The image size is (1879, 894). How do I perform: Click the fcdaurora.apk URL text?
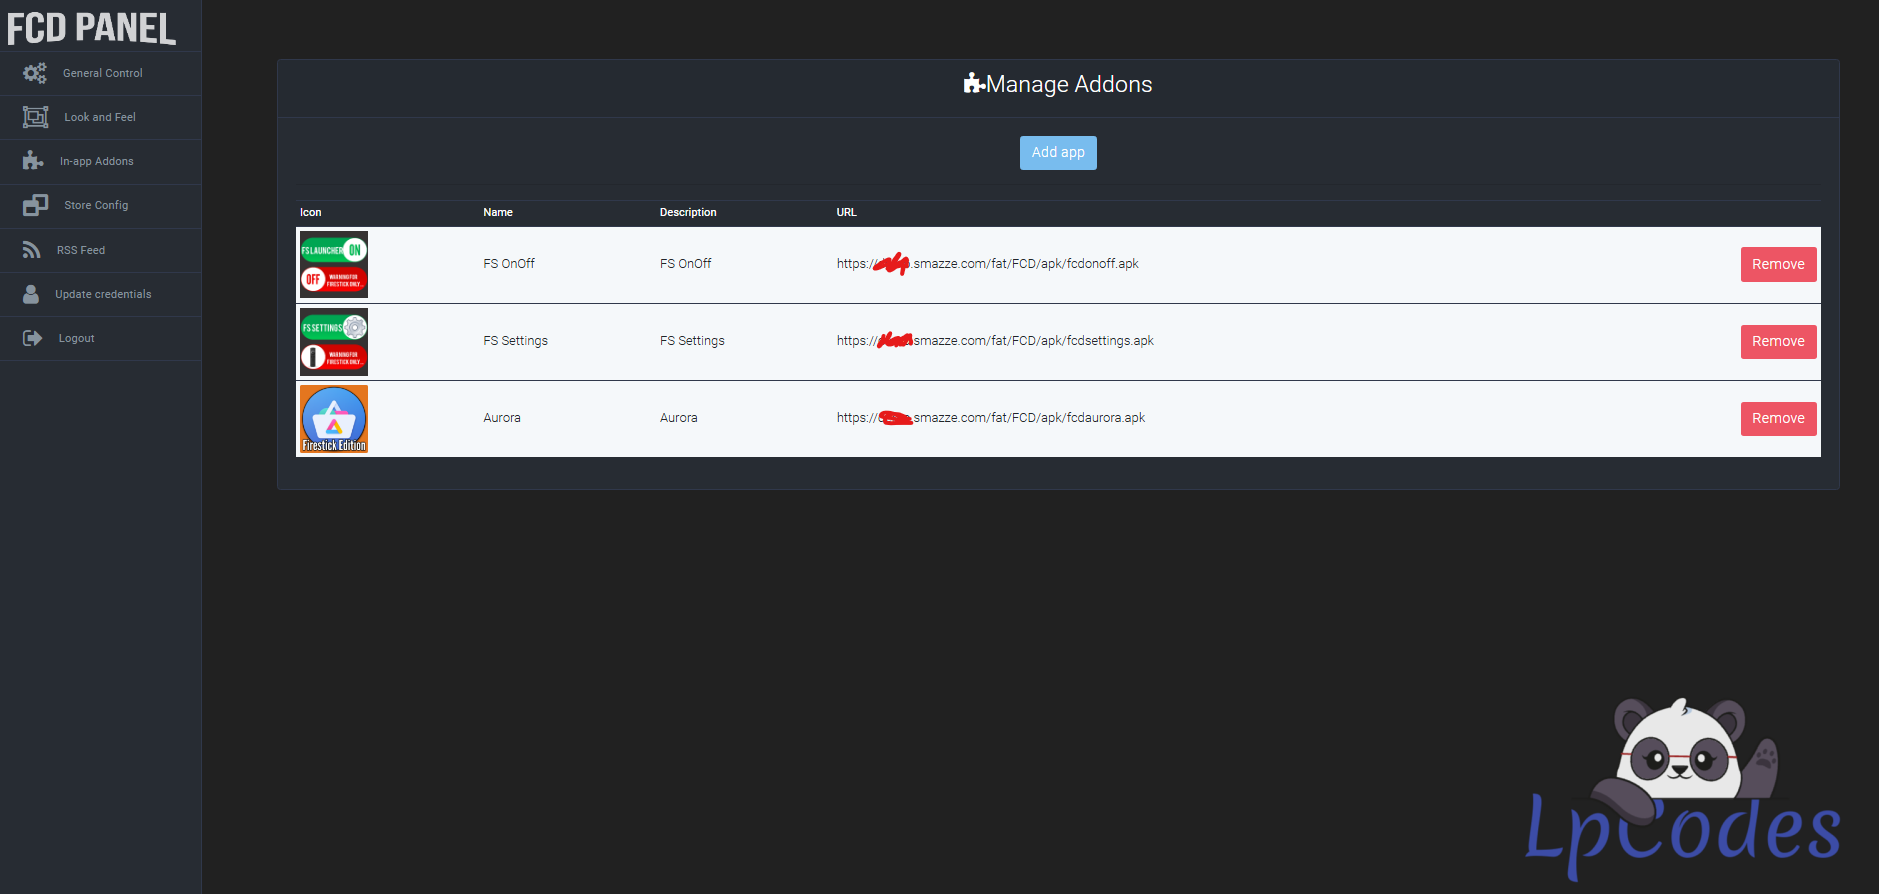(x=1028, y=418)
